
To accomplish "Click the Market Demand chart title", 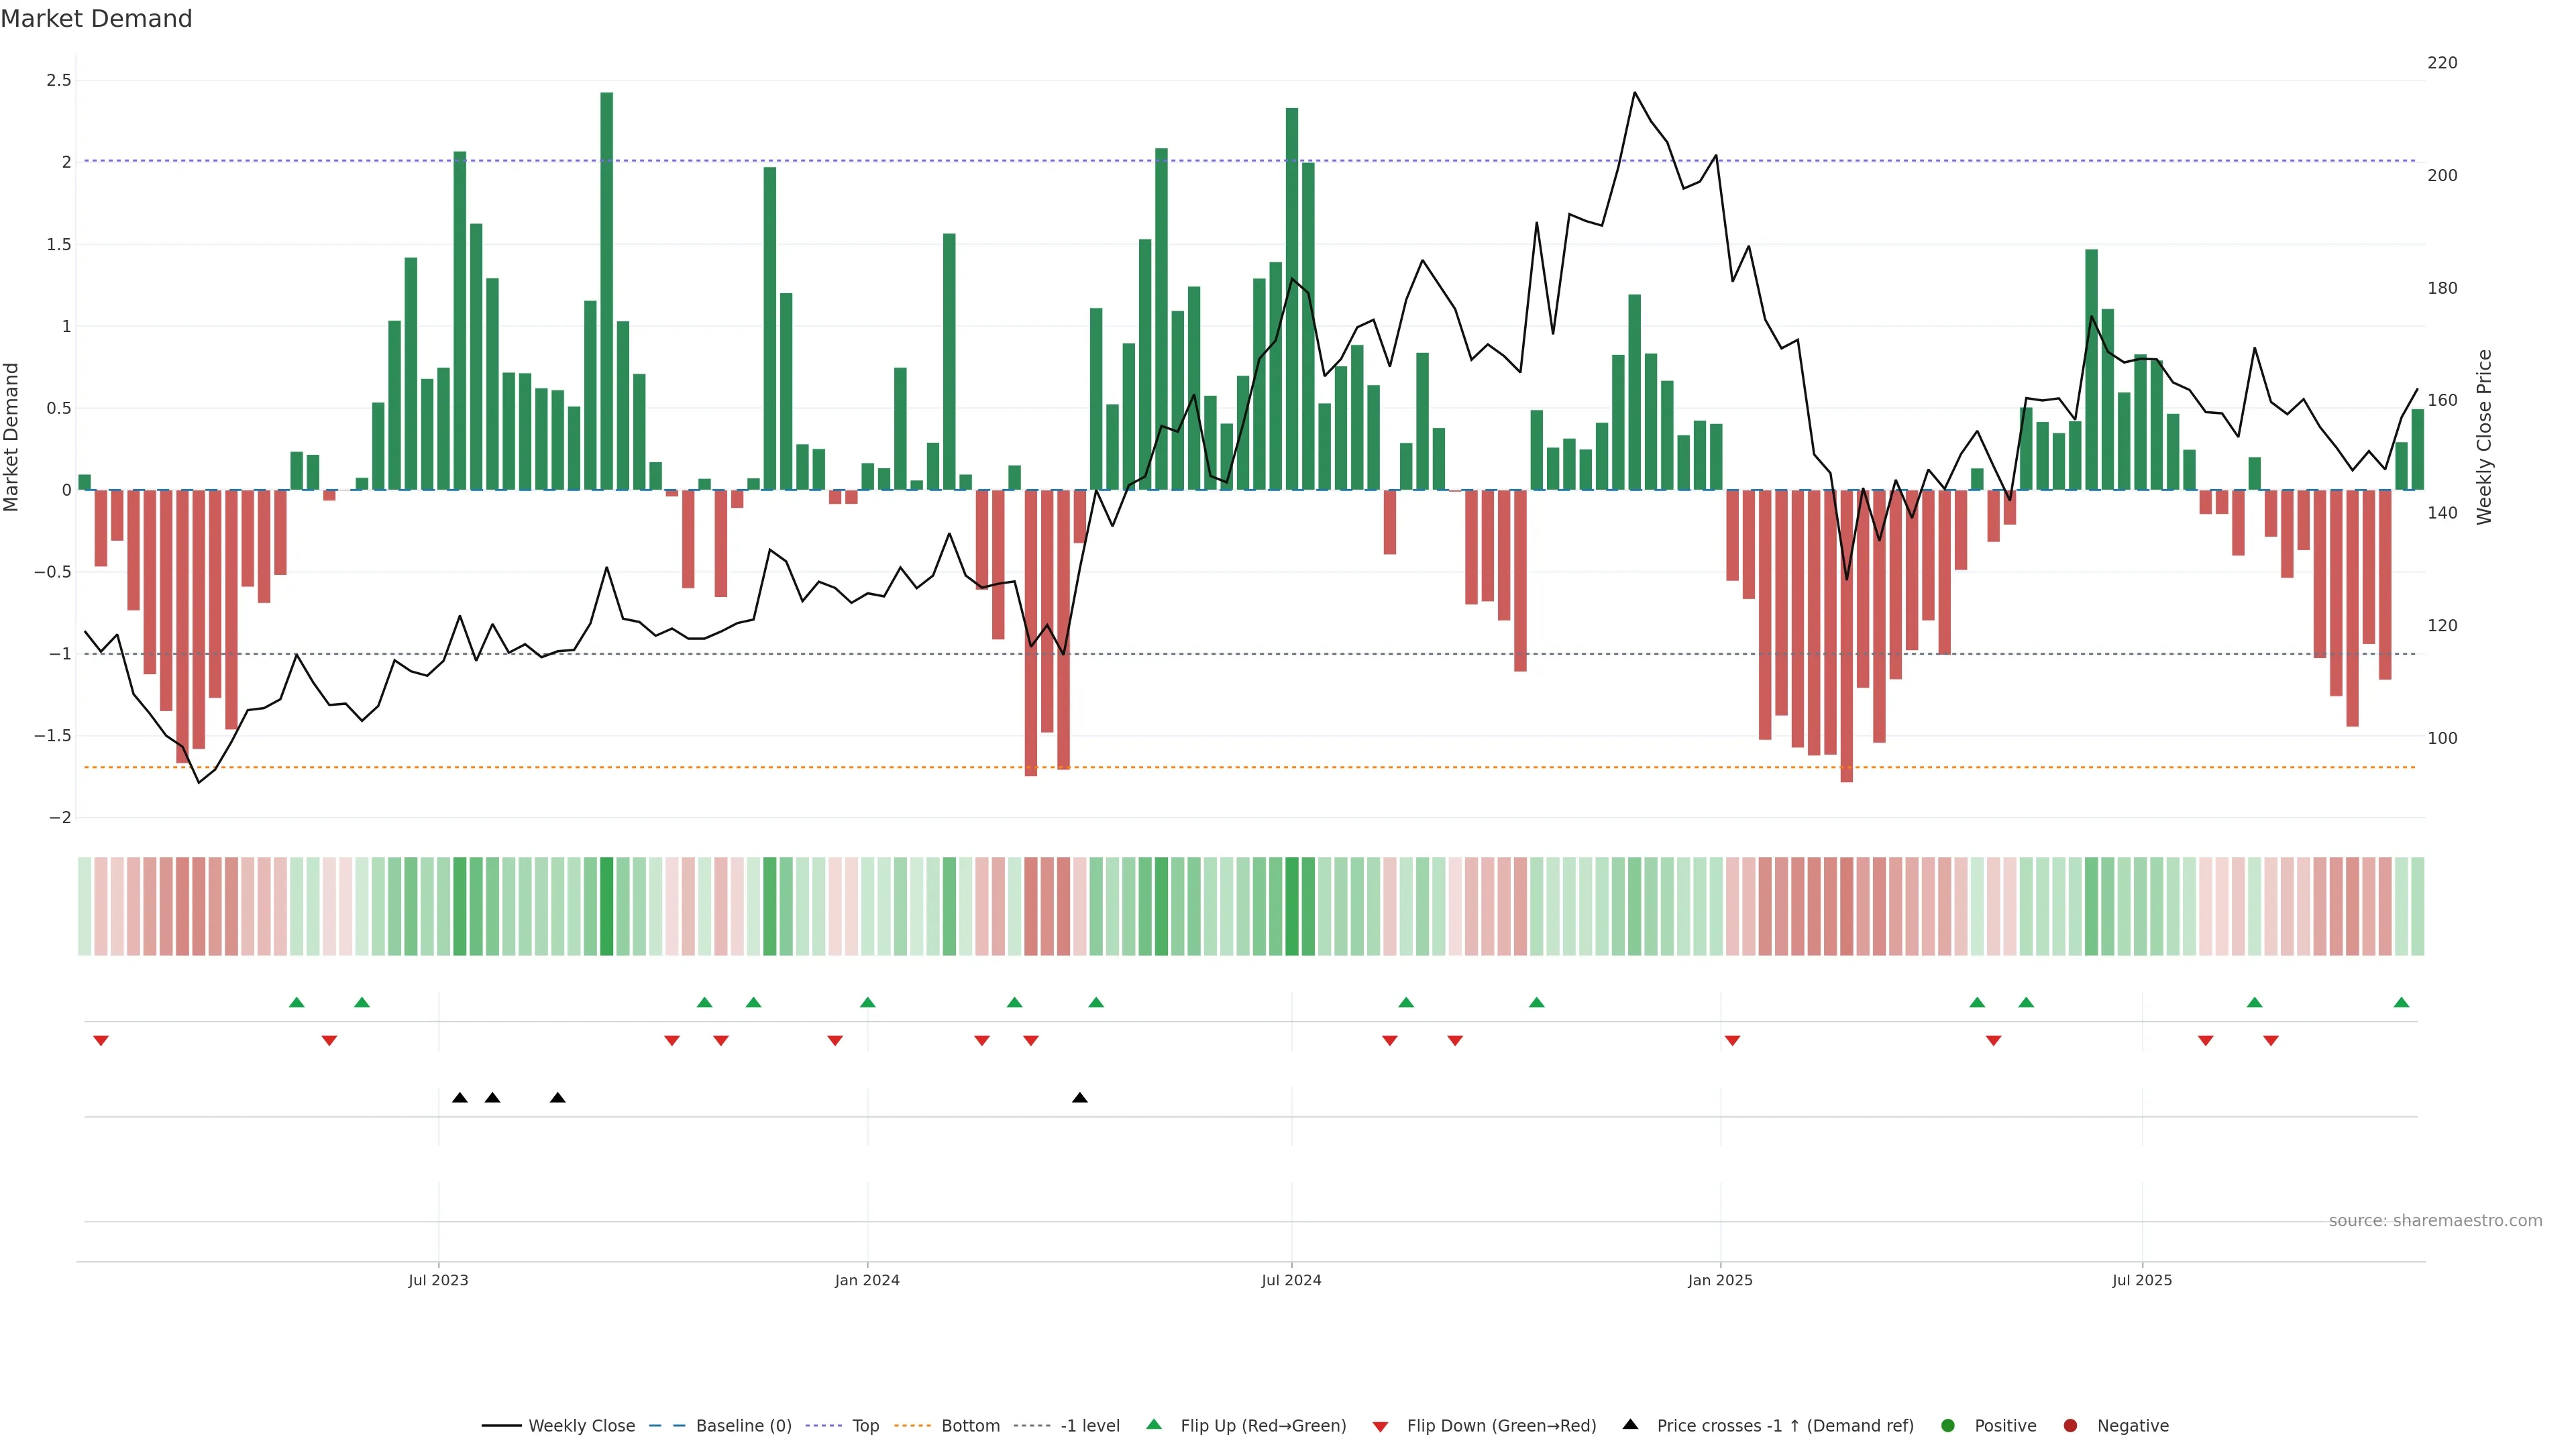I will (x=96, y=19).
